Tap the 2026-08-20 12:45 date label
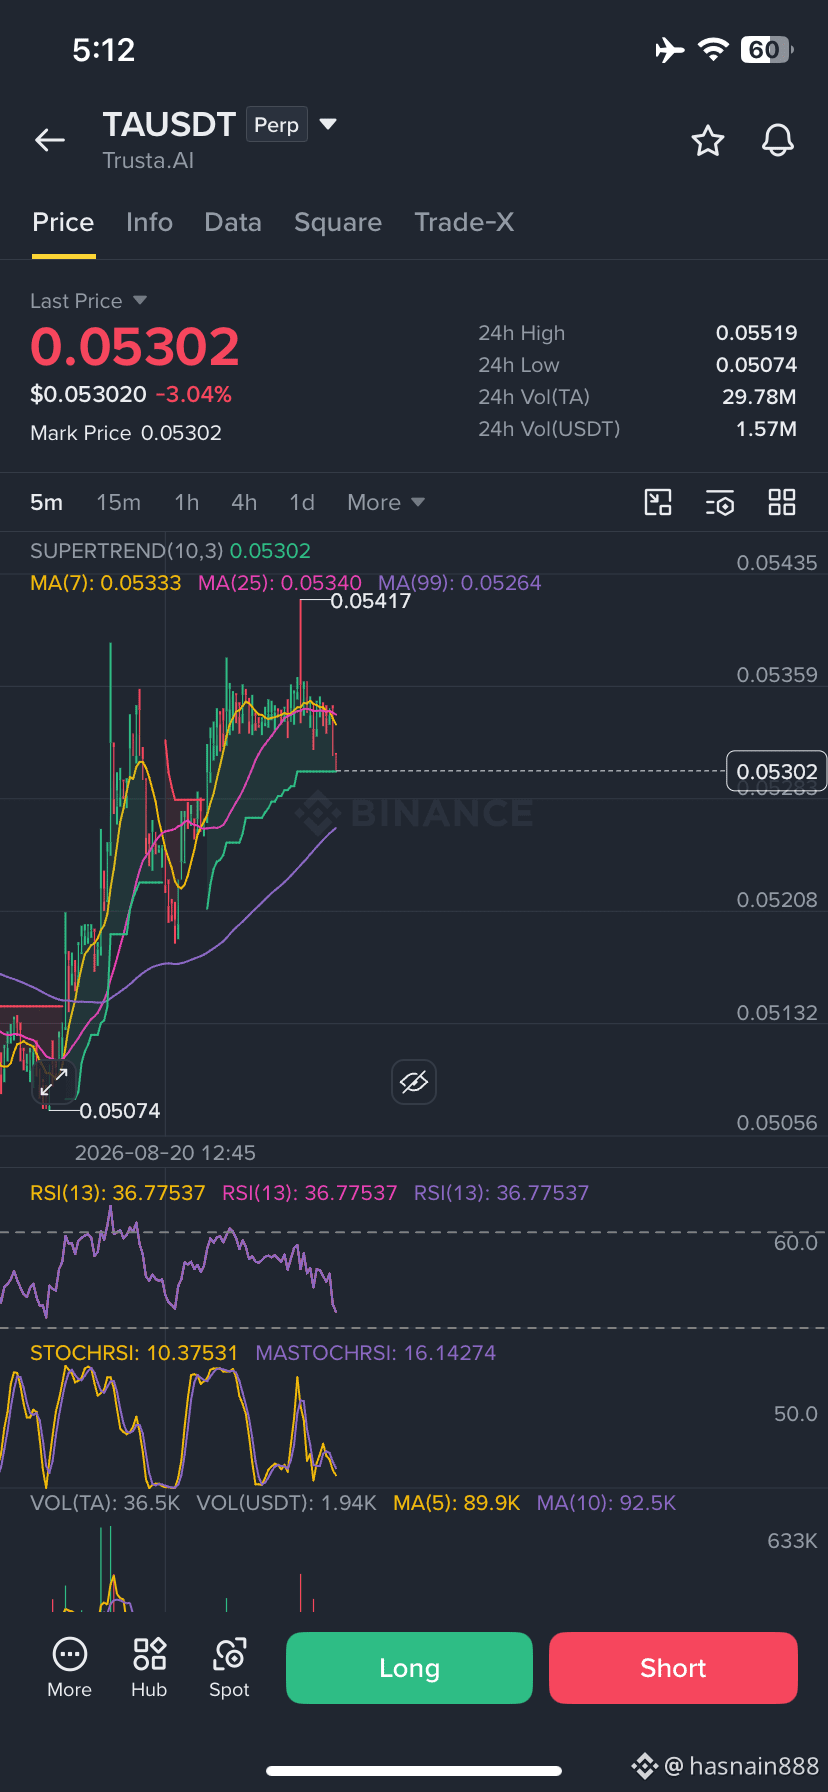Screen dimensions: 828x1792 (165, 1152)
